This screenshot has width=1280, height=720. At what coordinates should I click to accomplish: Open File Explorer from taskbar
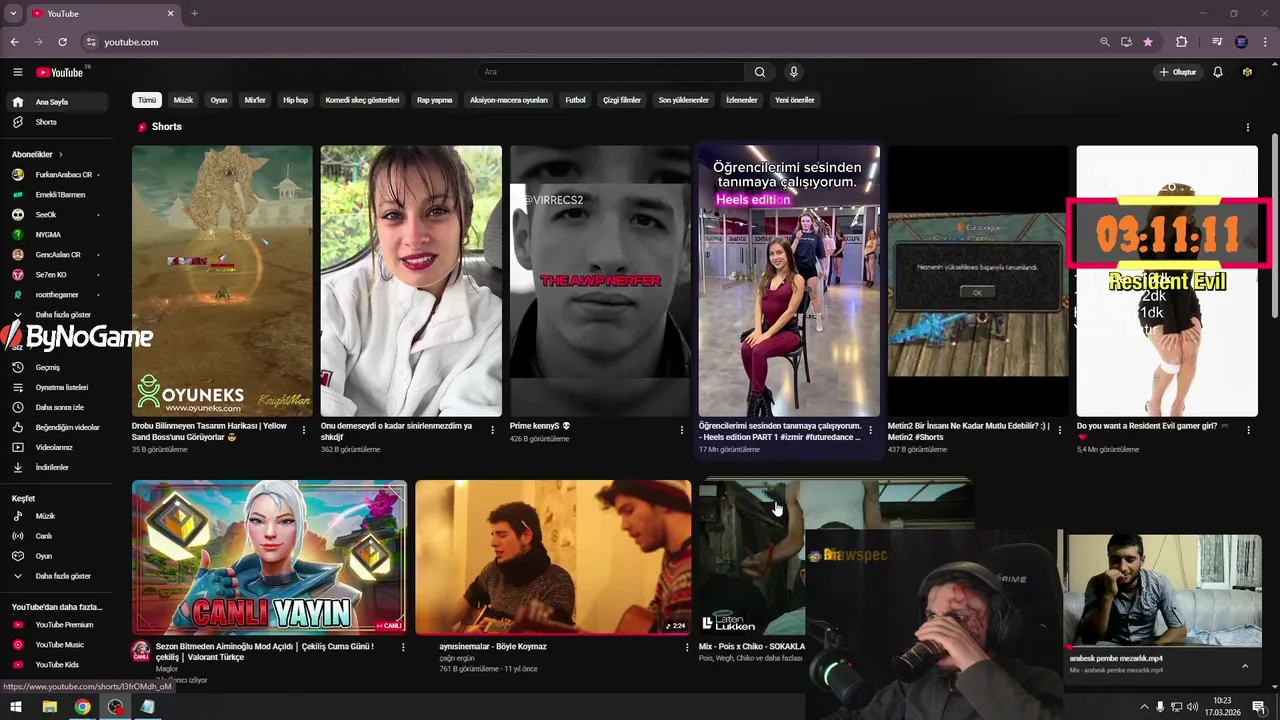pyautogui.click(x=49, y=707)
